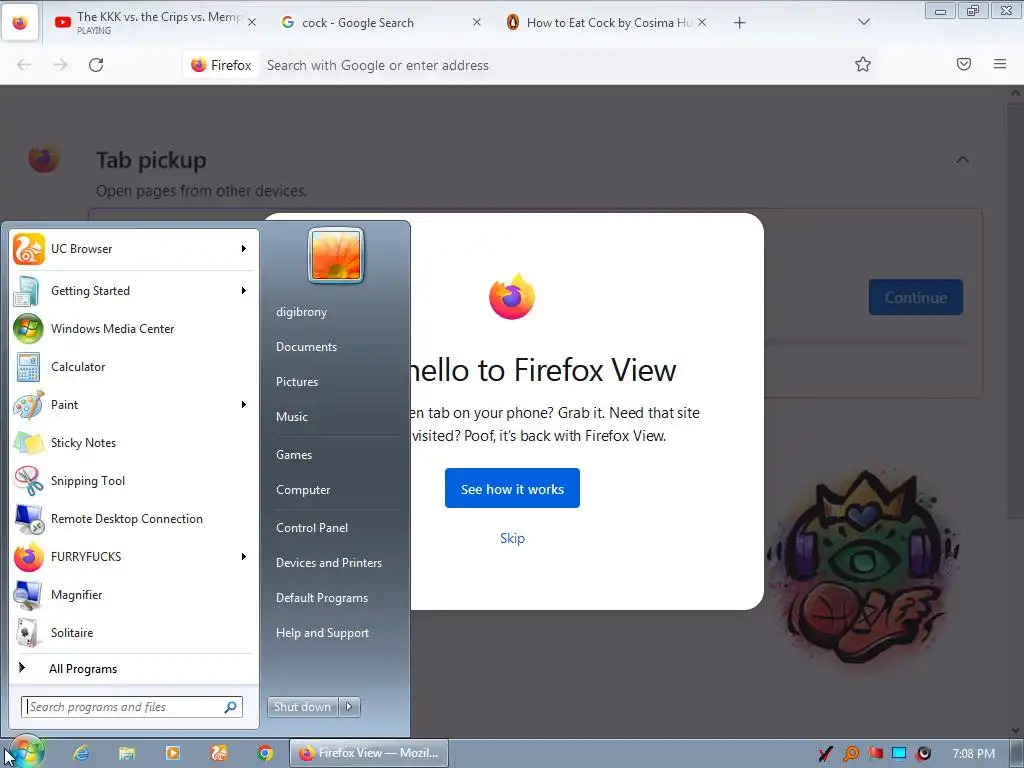Open Calculator from the Start menu
This screenshot has height=768, width=1024.
pos(131,367)
